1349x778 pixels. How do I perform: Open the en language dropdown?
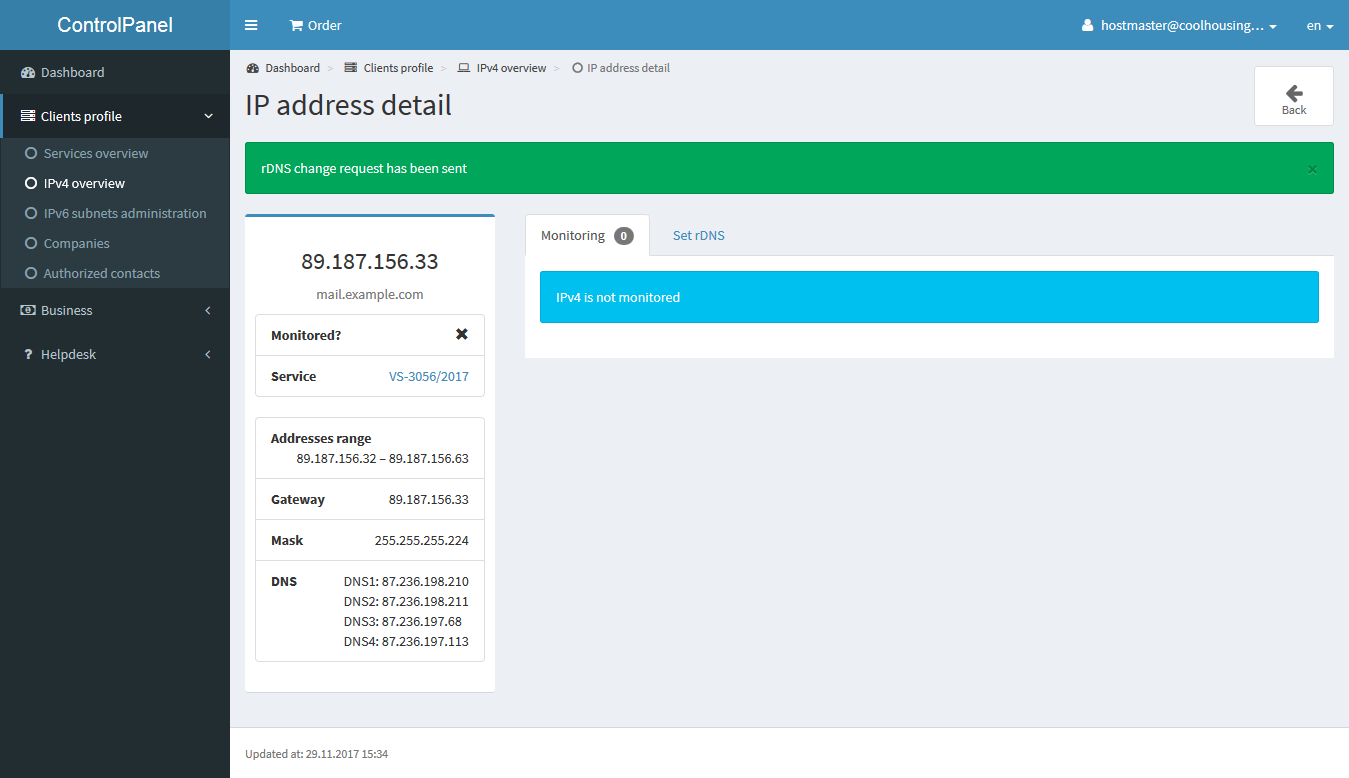coord(1320,25)
